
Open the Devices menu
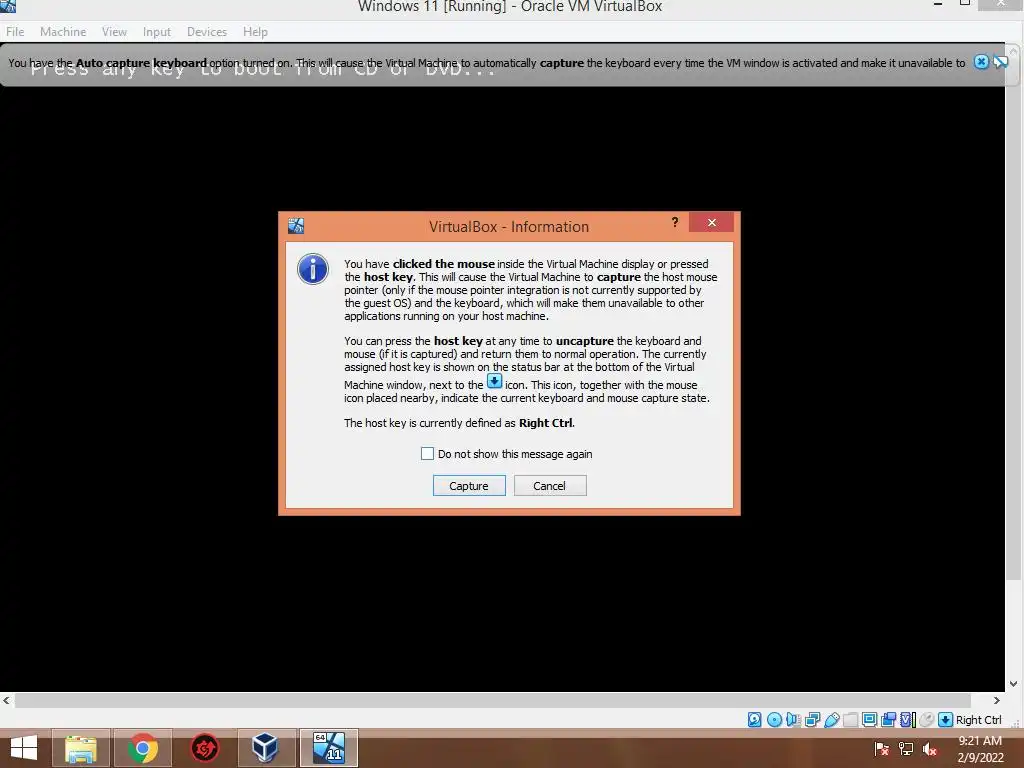coord(206,31)
